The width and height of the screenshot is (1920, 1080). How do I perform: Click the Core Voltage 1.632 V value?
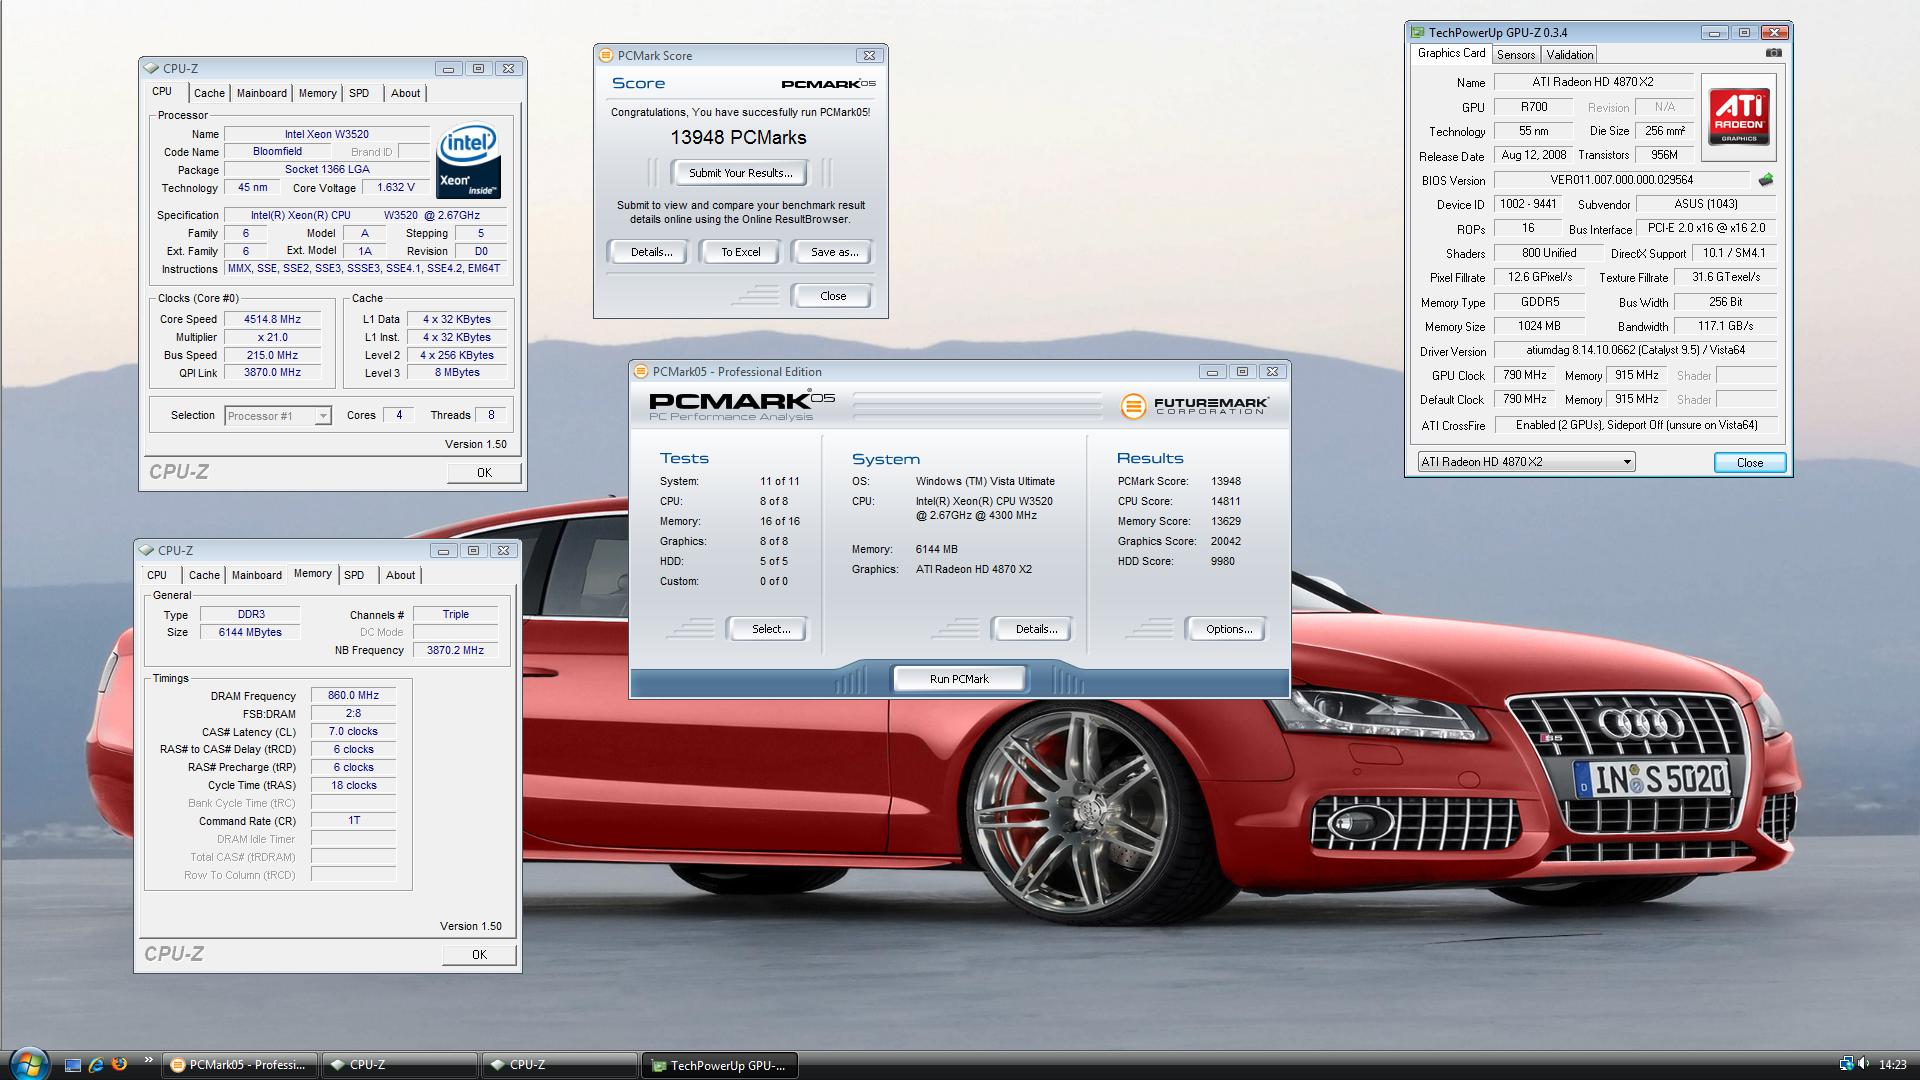396,187
